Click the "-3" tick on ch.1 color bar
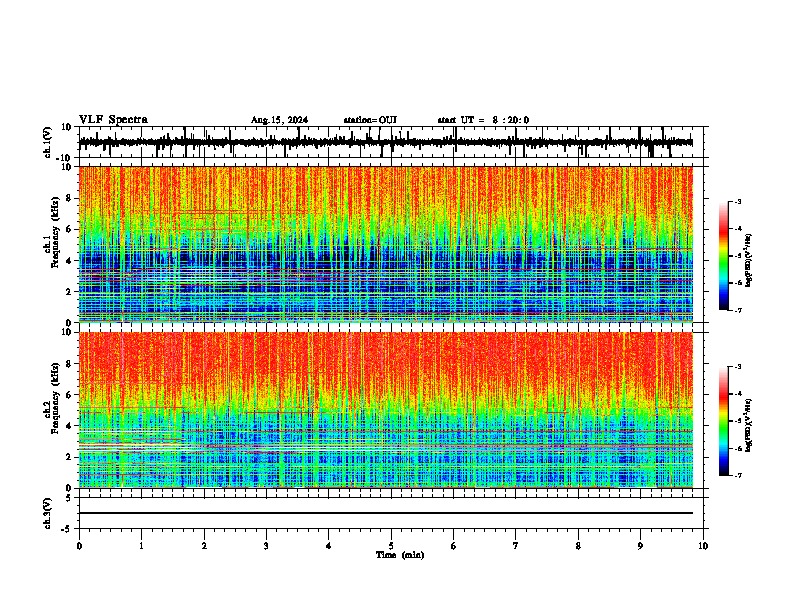The height and width of the screenshot is (612, 792). click(x=738, y=201)
